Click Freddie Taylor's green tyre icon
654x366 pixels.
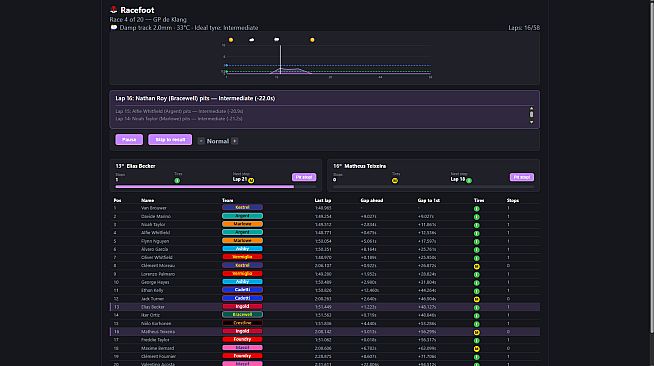476,341
